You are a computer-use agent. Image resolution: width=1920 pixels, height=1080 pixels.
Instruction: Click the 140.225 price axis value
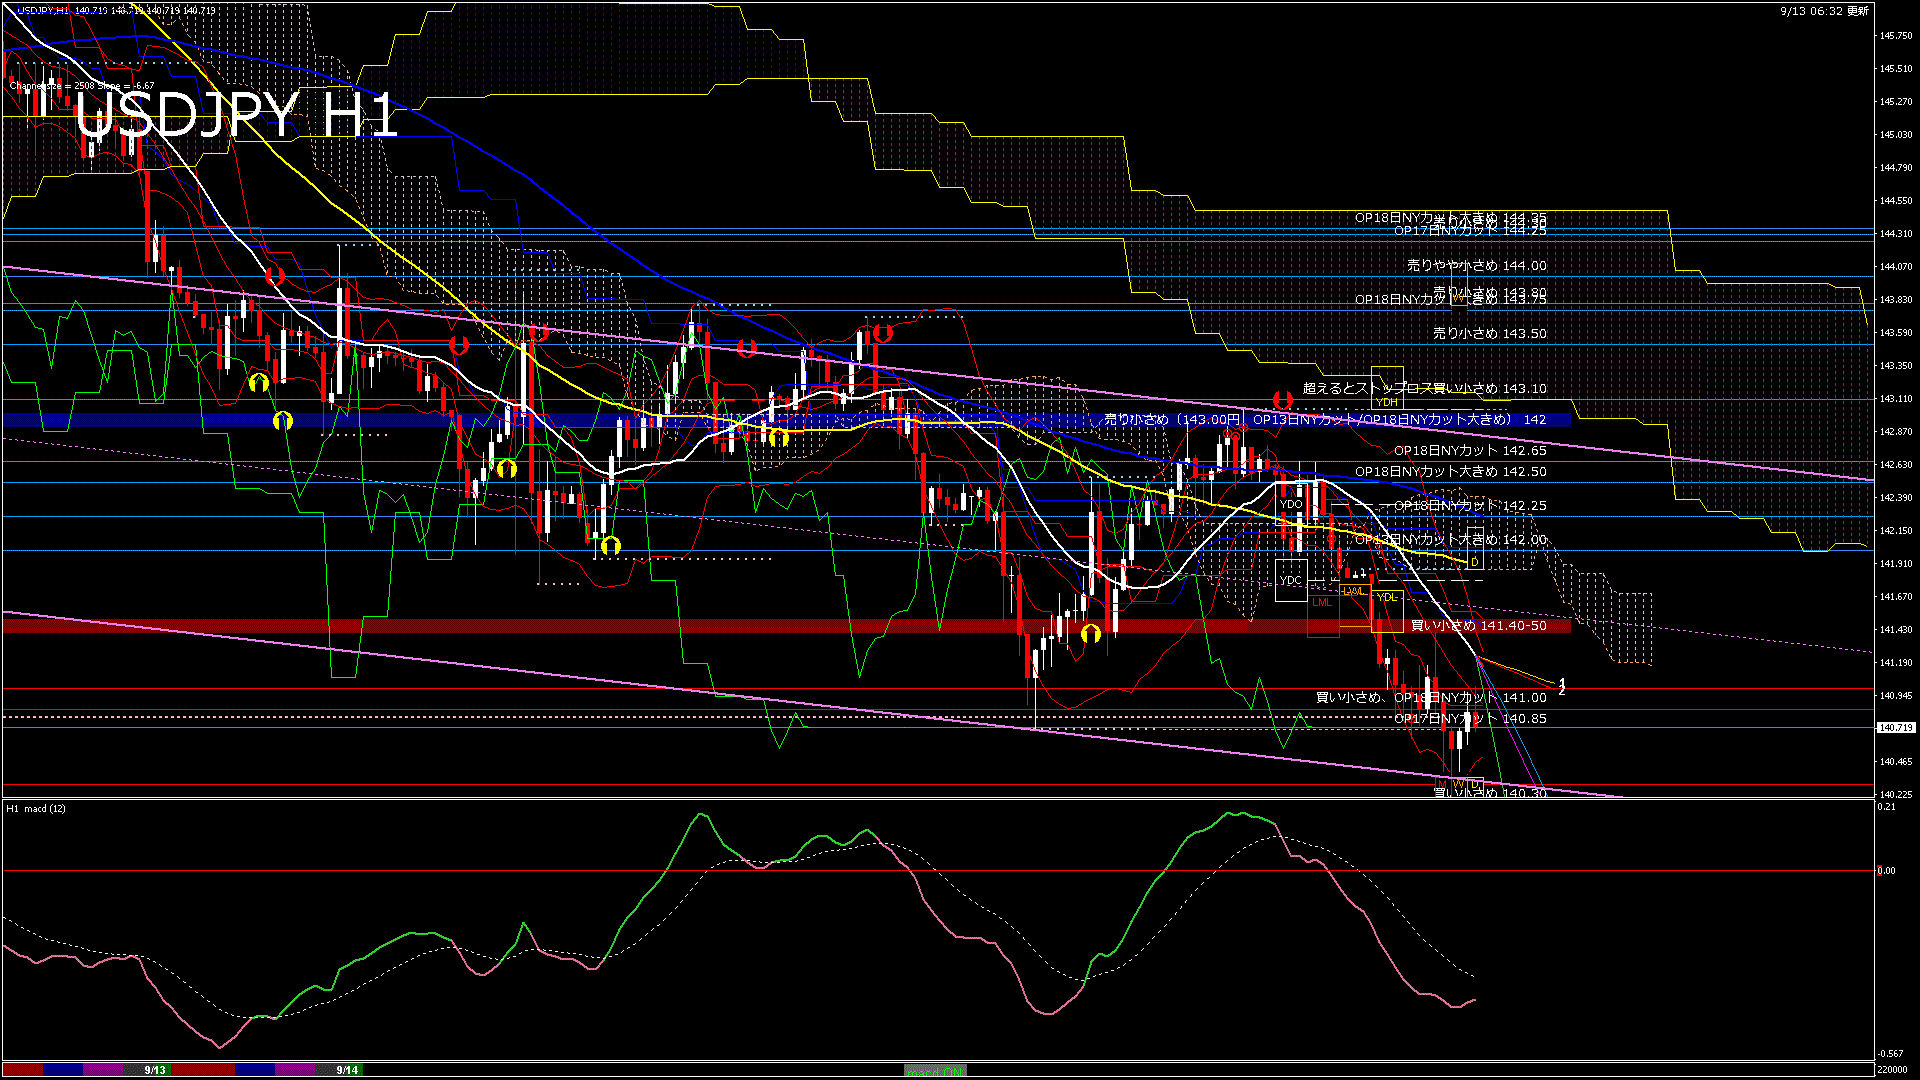(x=1895, y=795)
